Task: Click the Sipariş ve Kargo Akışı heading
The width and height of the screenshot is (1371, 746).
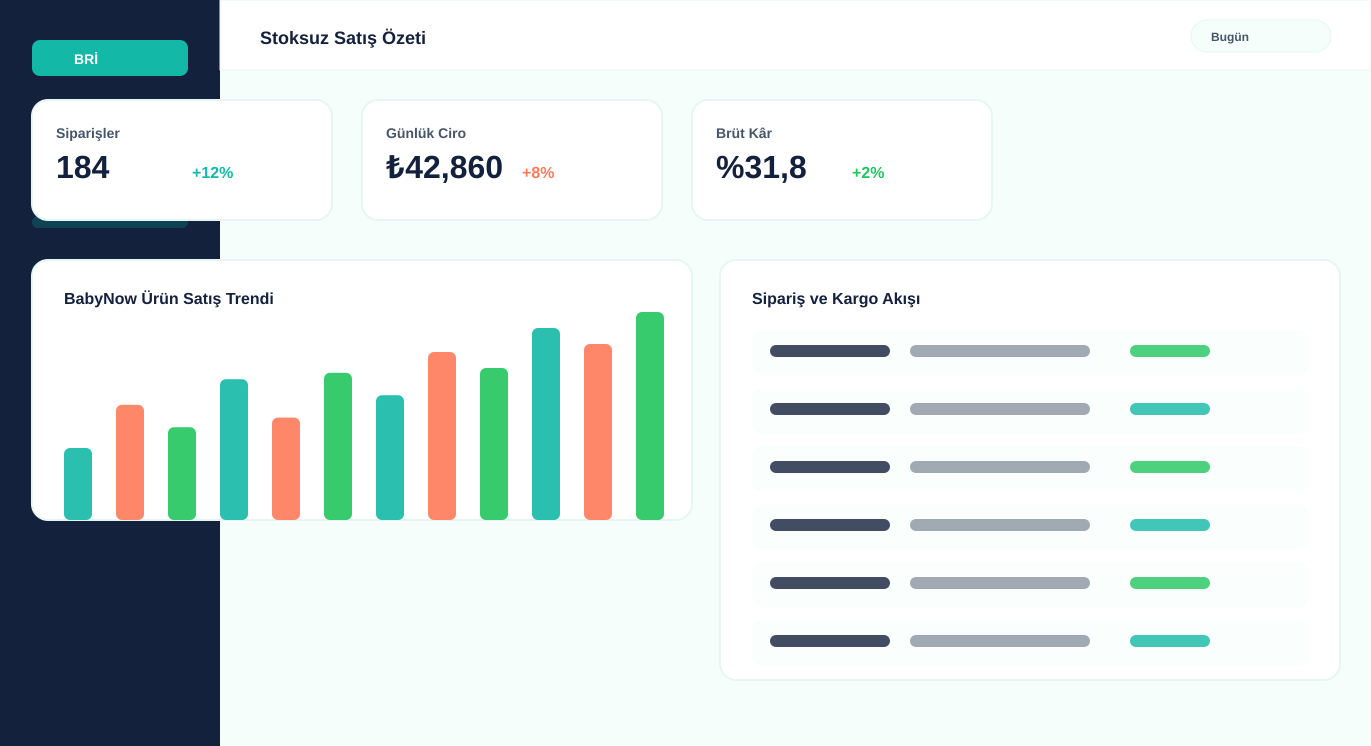Action: (x=836, y=298)
